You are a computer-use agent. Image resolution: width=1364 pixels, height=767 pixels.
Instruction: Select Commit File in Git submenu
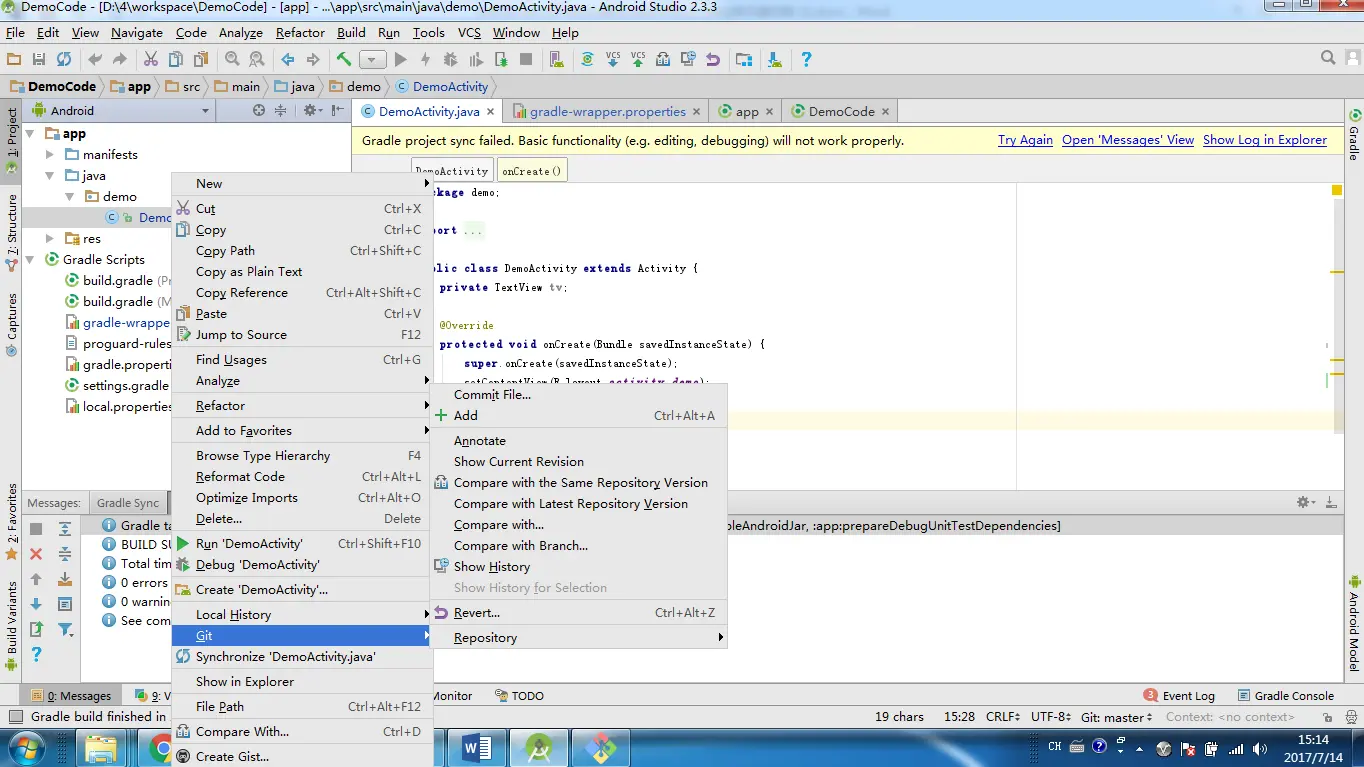(578, 395)
